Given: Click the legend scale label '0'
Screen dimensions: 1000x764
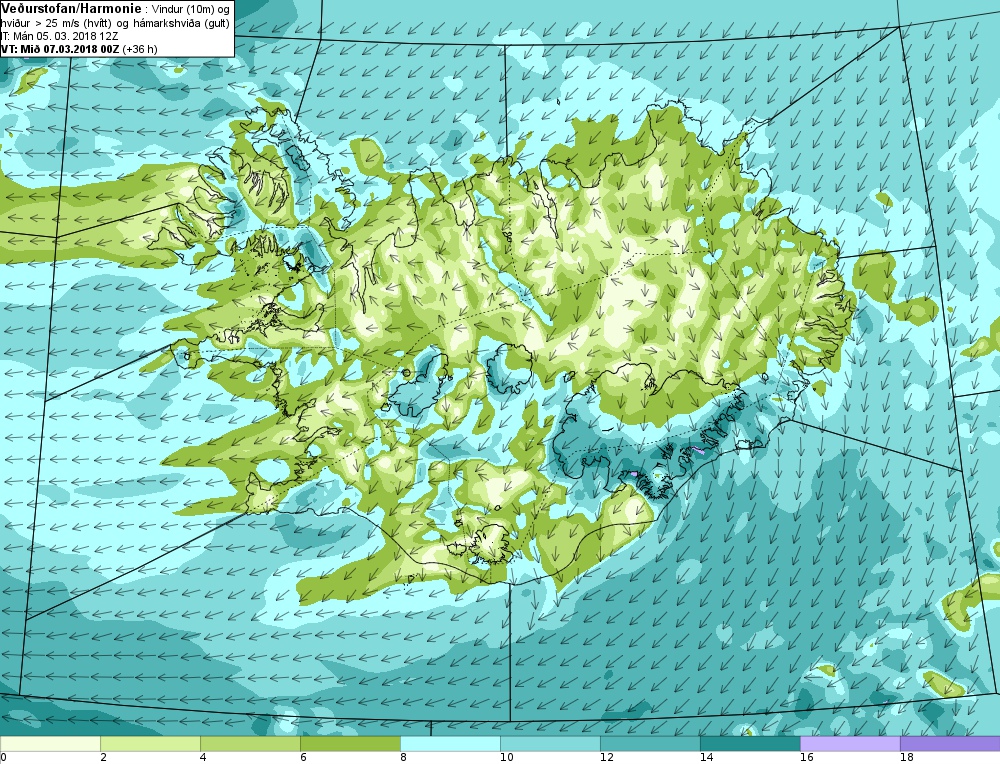Looking at the screenshot, I should pyautogui.click(x=3, y=758).
